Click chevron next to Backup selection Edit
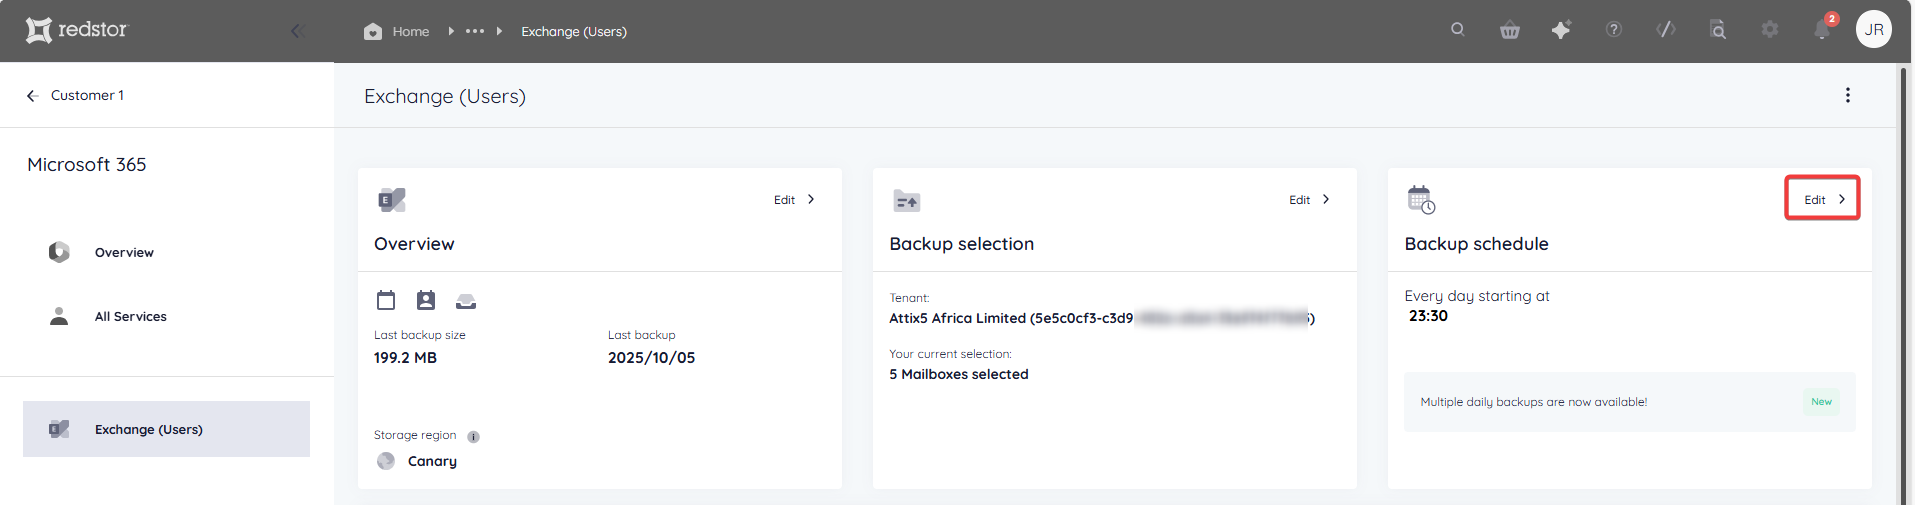This screenshot has width=1915, height=505. pos(1326,199)
